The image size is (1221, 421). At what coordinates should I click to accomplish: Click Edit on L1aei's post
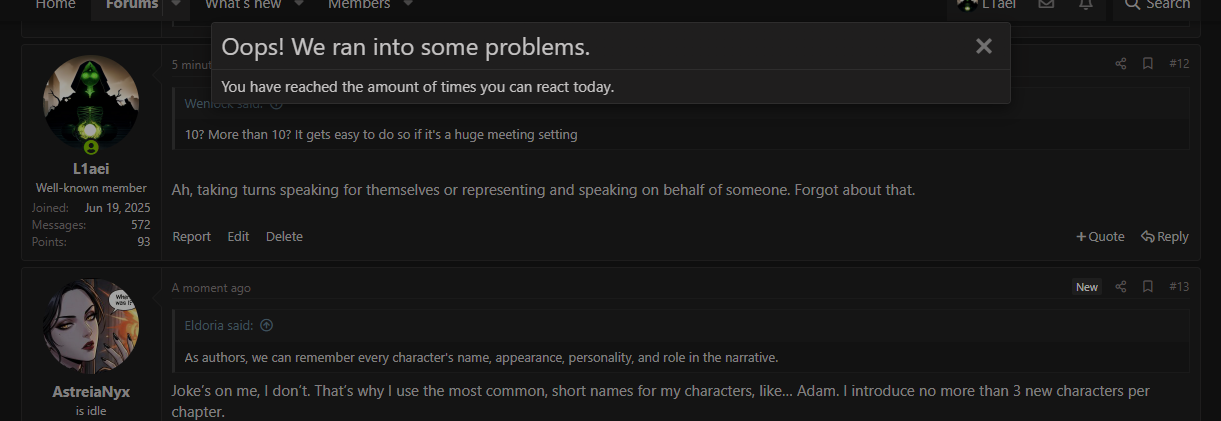(x=238, y=237)
